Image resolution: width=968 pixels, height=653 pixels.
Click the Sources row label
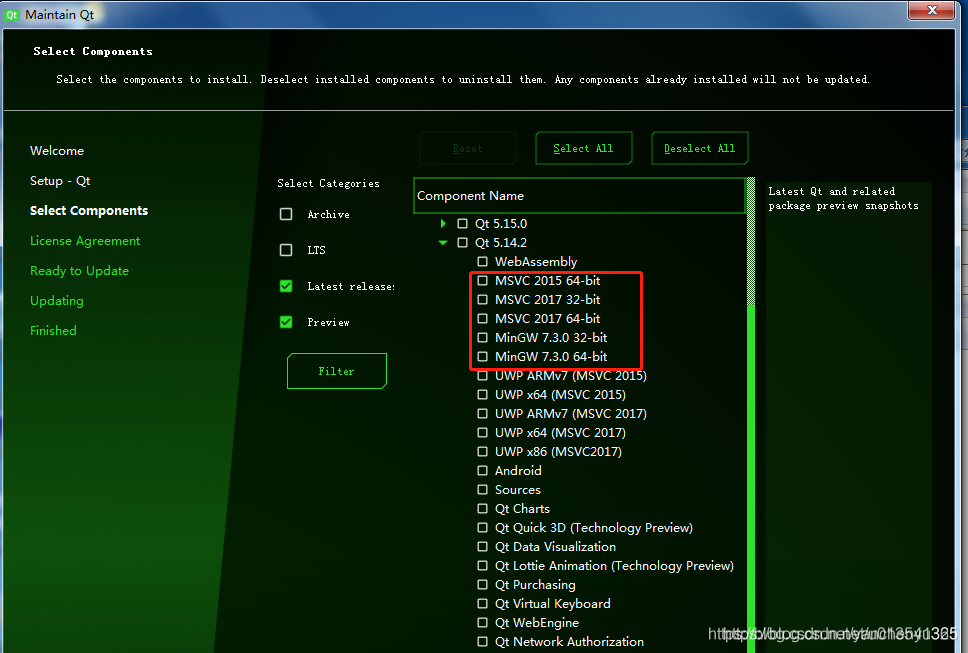click(x=517, y=489)
